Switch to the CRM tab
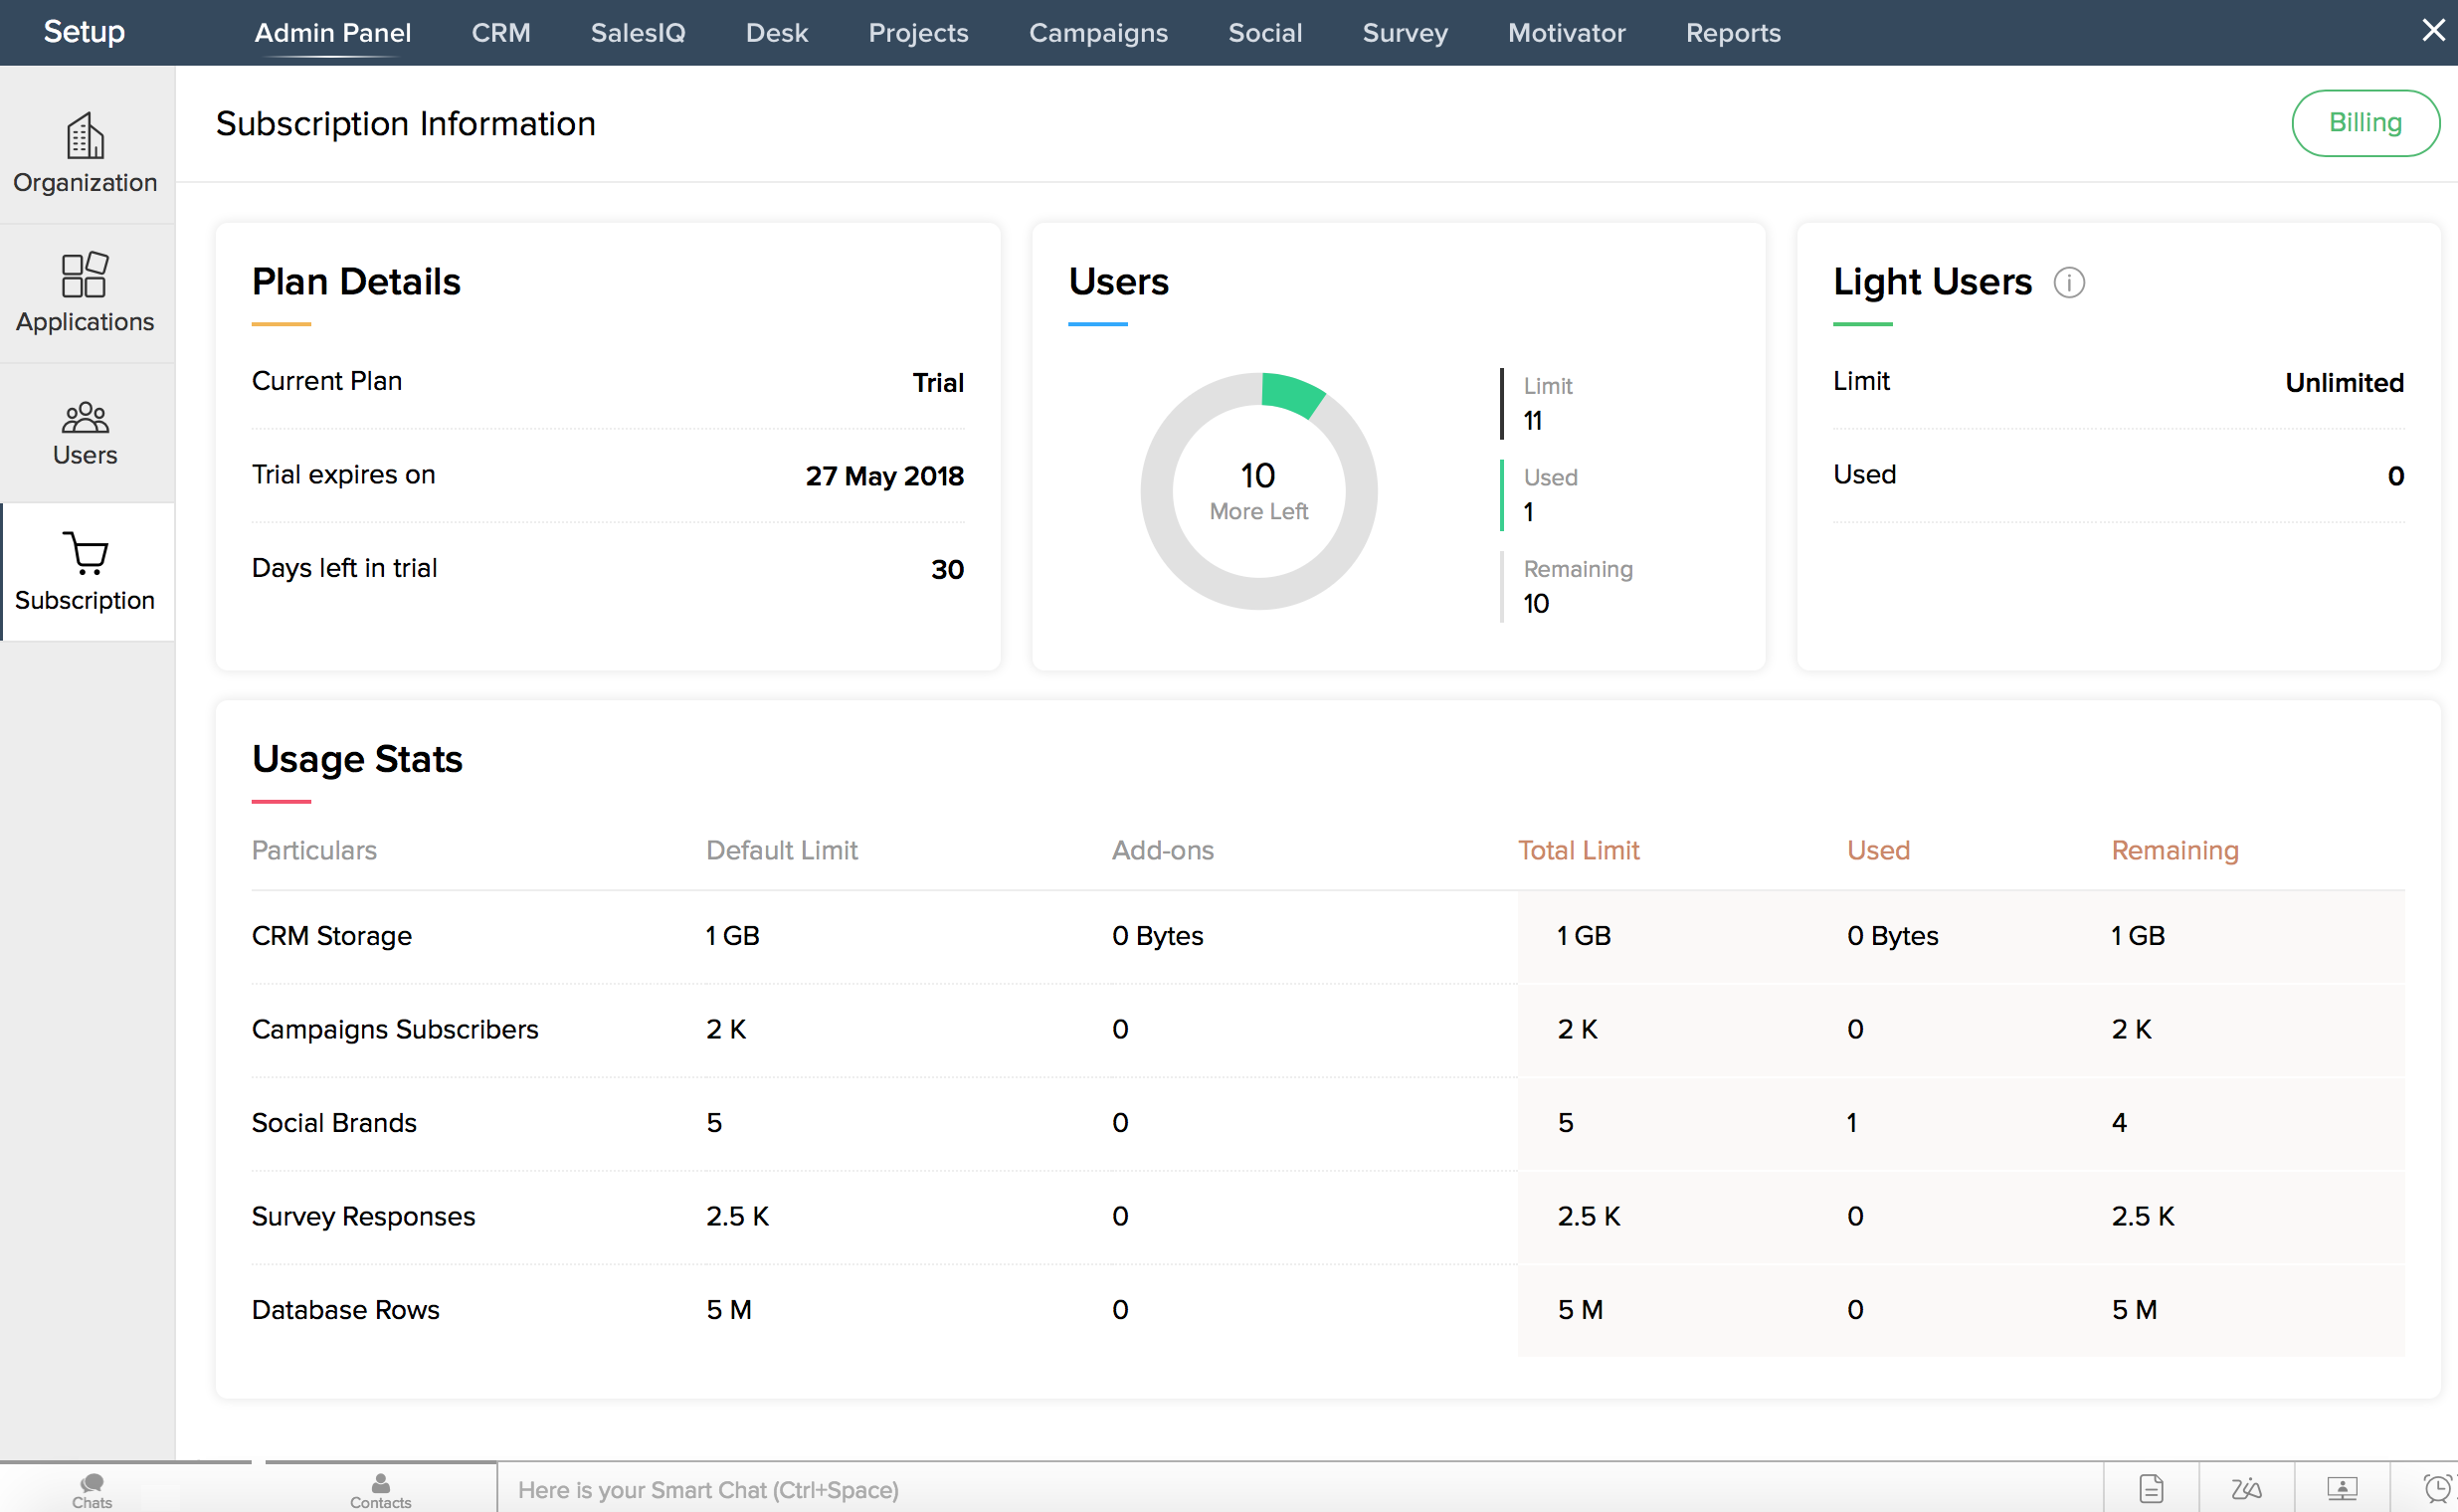Image resolution: width=2458 pixels, height=1512 pixels. tap(500, 33)
